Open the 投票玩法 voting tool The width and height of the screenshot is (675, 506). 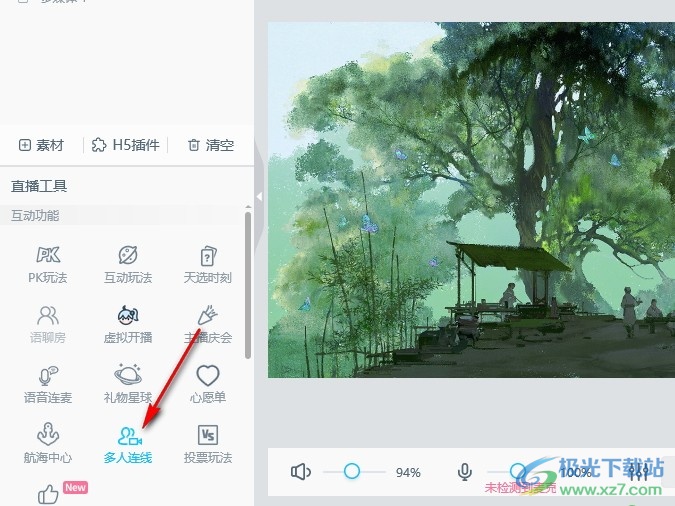208,444
